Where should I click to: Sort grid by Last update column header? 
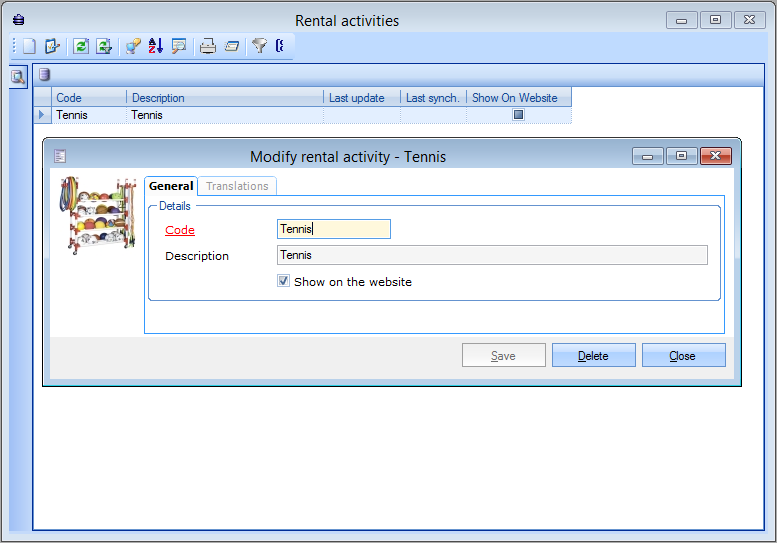click(360, 98)
